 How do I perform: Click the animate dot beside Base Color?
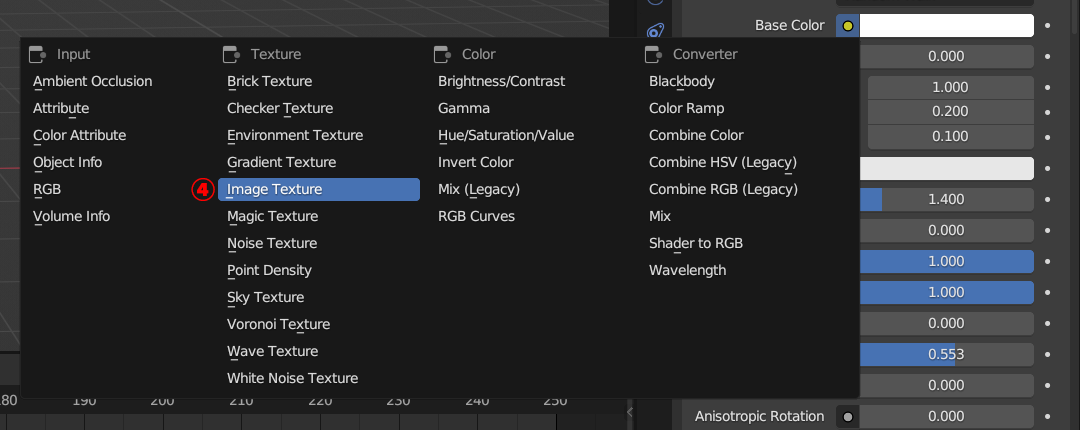point(1047,25)
